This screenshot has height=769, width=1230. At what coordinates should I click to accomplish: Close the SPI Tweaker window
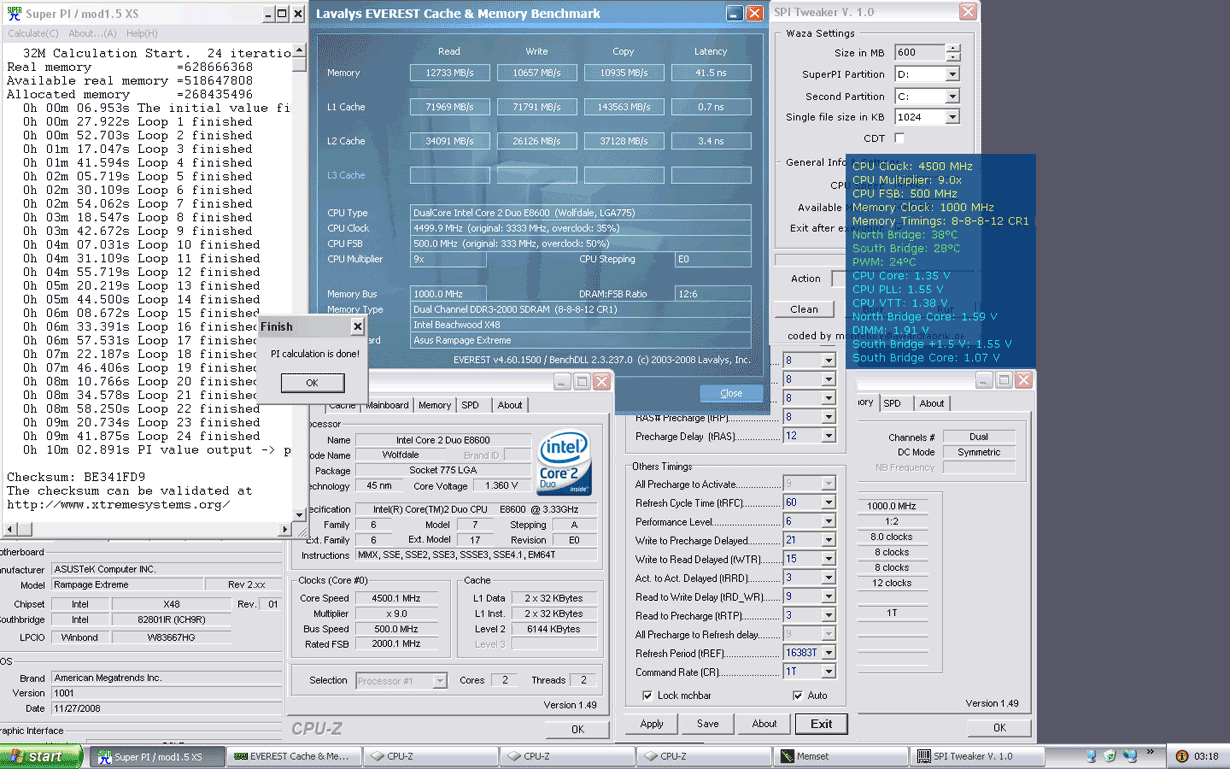[x=968, y=12]
